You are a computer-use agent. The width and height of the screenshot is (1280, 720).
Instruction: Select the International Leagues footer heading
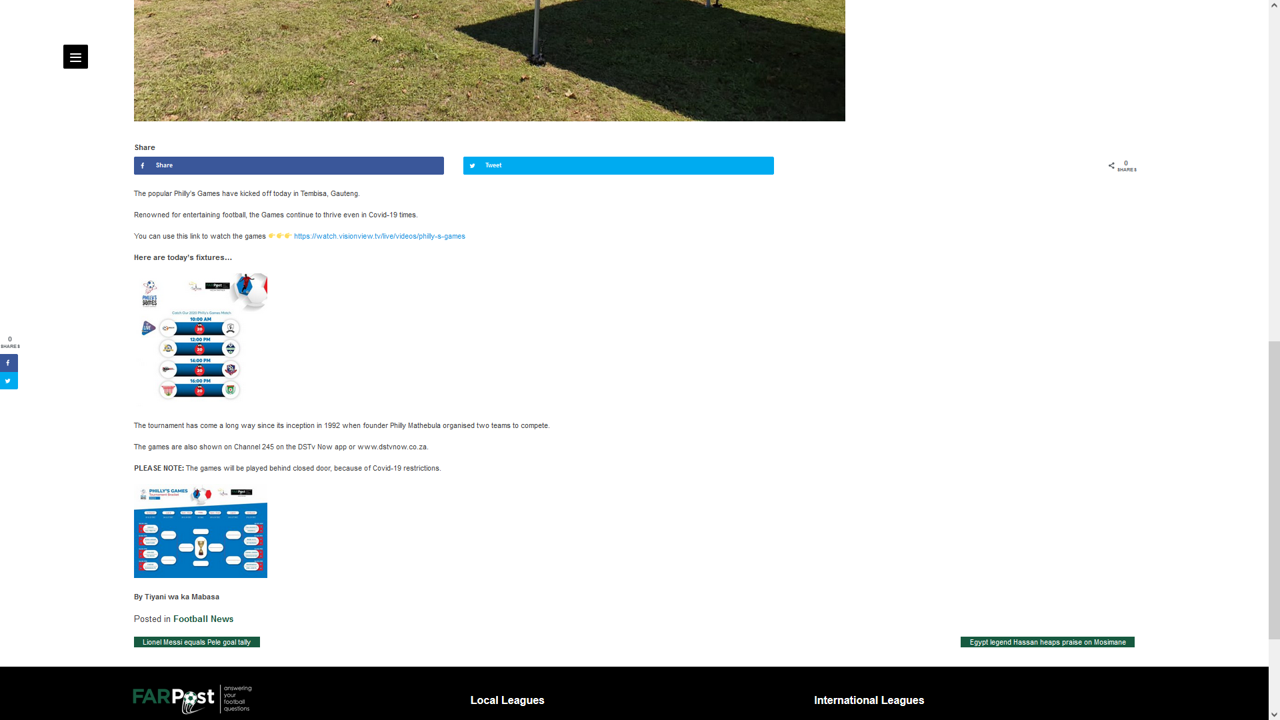[x=868, y=701]
